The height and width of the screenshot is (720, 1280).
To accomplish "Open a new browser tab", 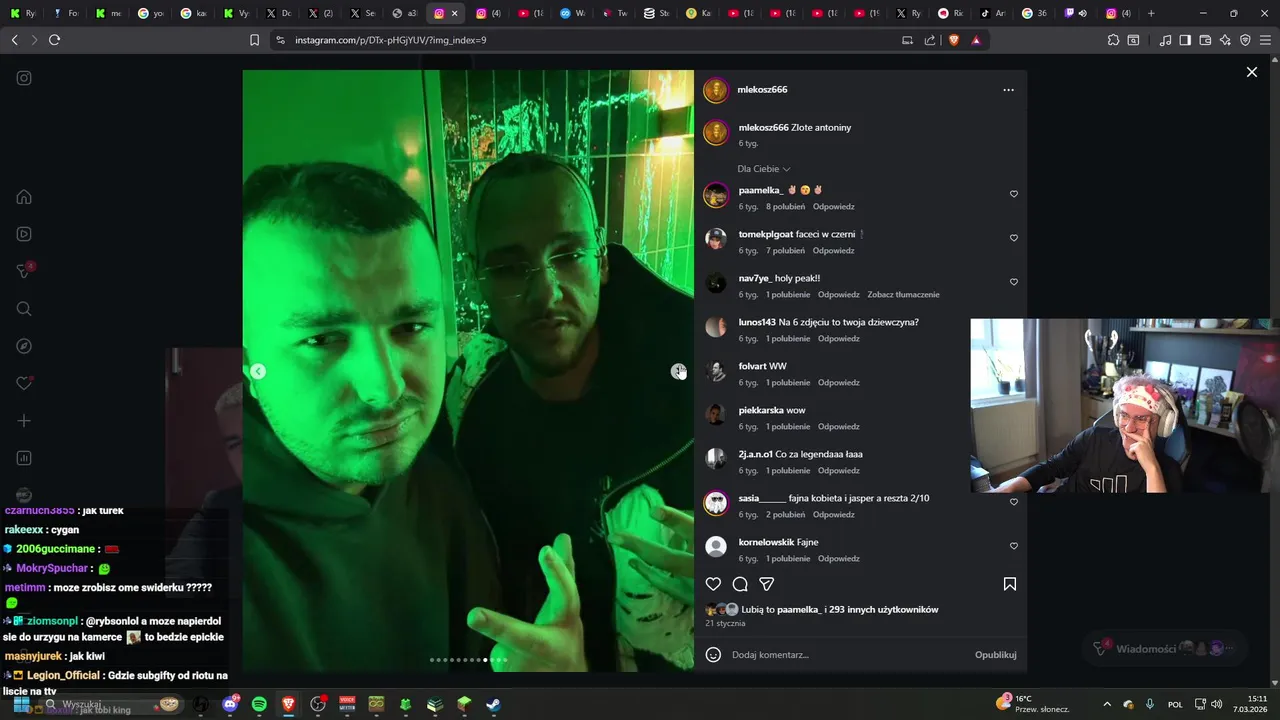I will (x=1151, y=13).
